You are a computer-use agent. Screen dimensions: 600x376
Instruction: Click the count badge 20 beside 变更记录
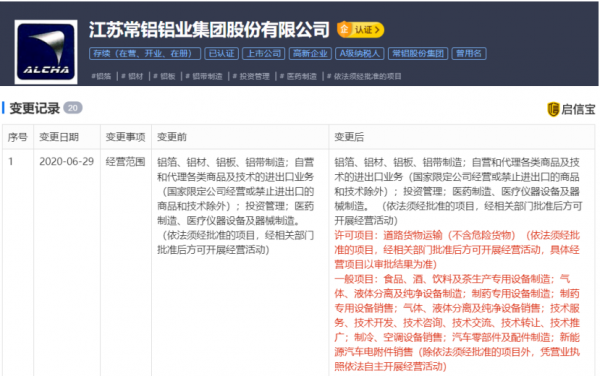[73, 108]
